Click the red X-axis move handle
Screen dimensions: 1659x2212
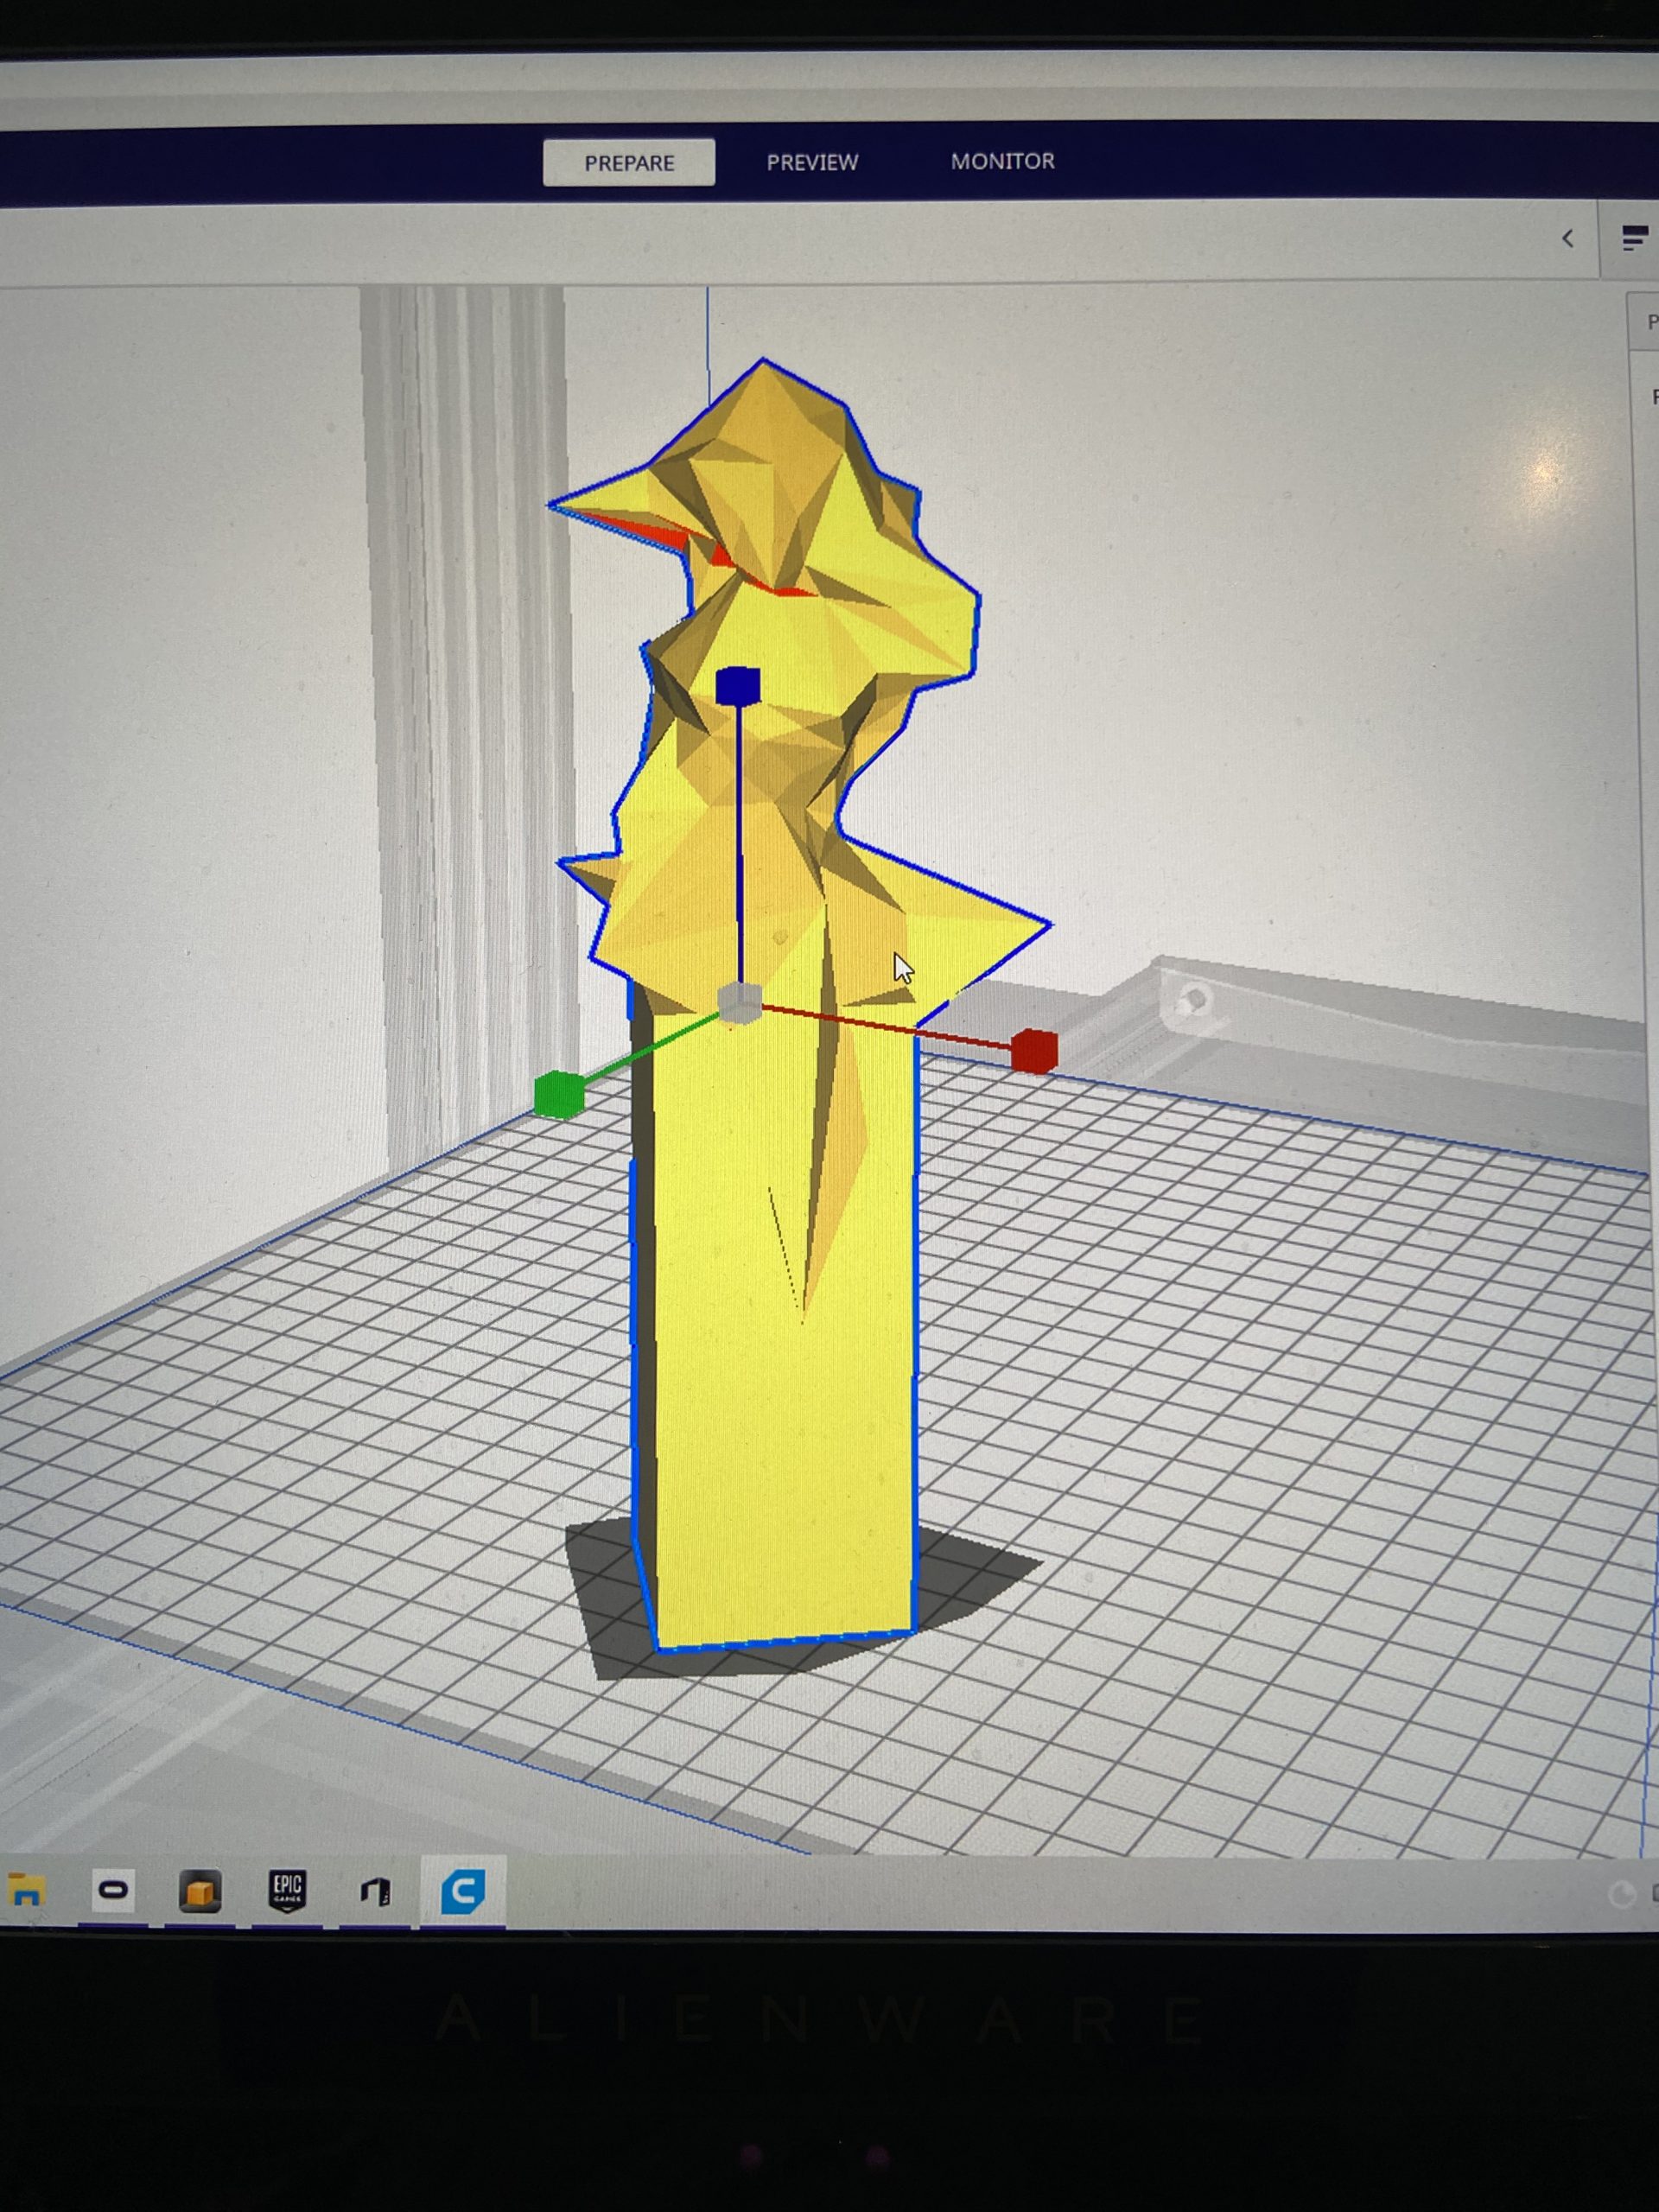click(x=1034, y=1051)
